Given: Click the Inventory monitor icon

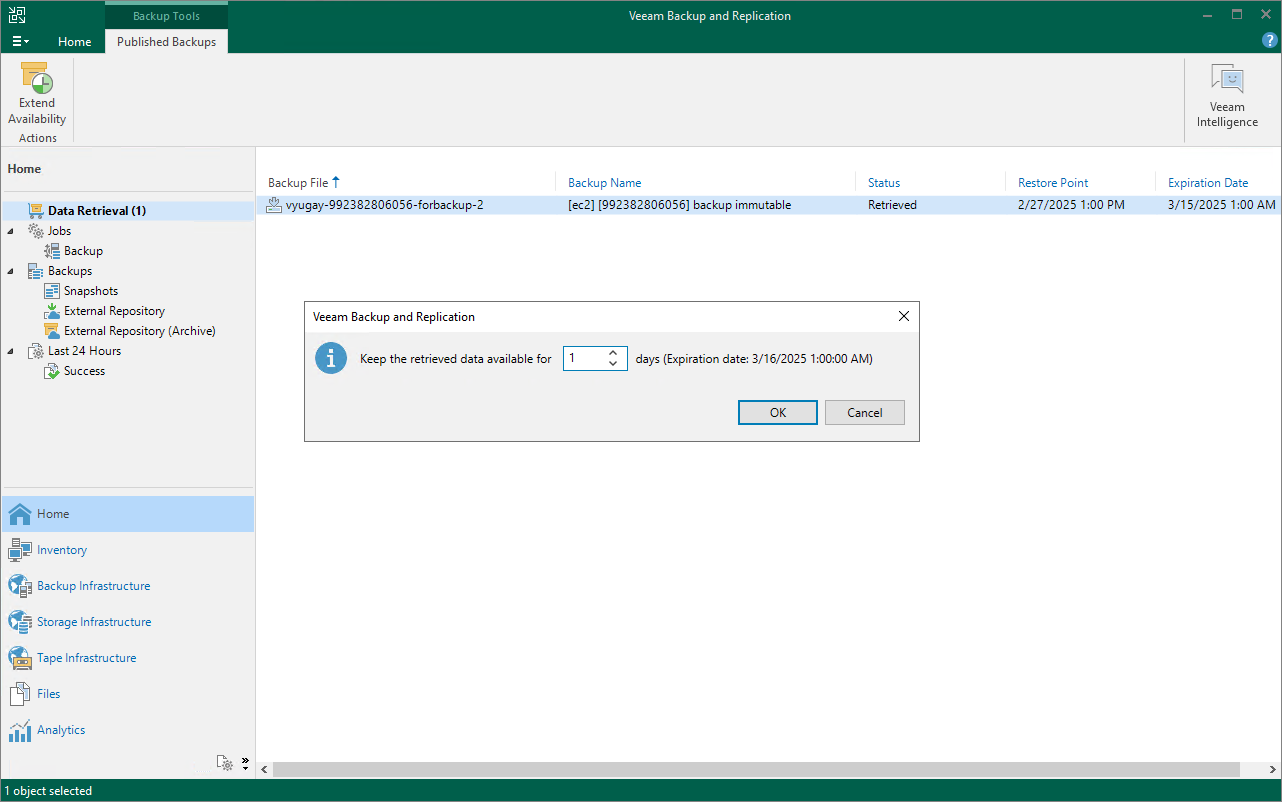Looking at the screenshot, I should point(20,550).
